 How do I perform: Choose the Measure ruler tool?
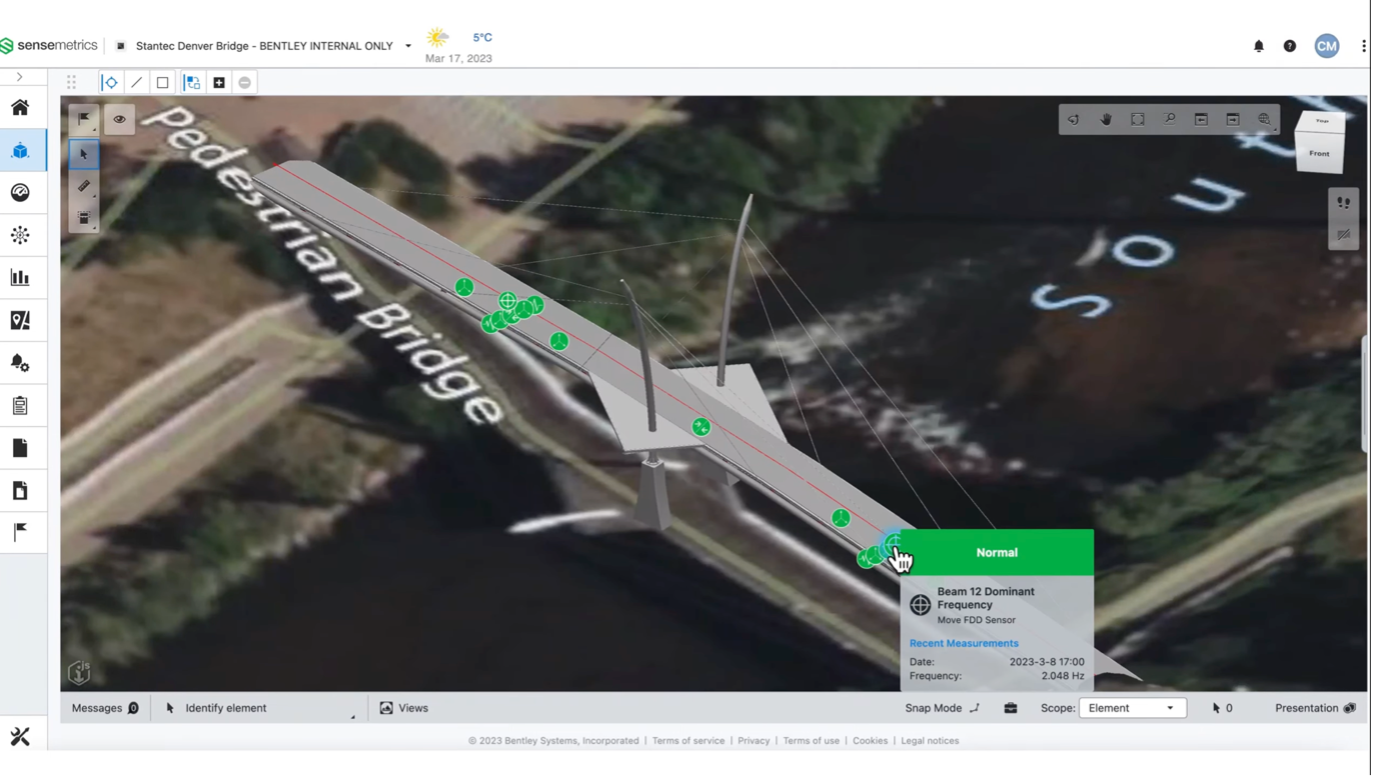[84, 186]
